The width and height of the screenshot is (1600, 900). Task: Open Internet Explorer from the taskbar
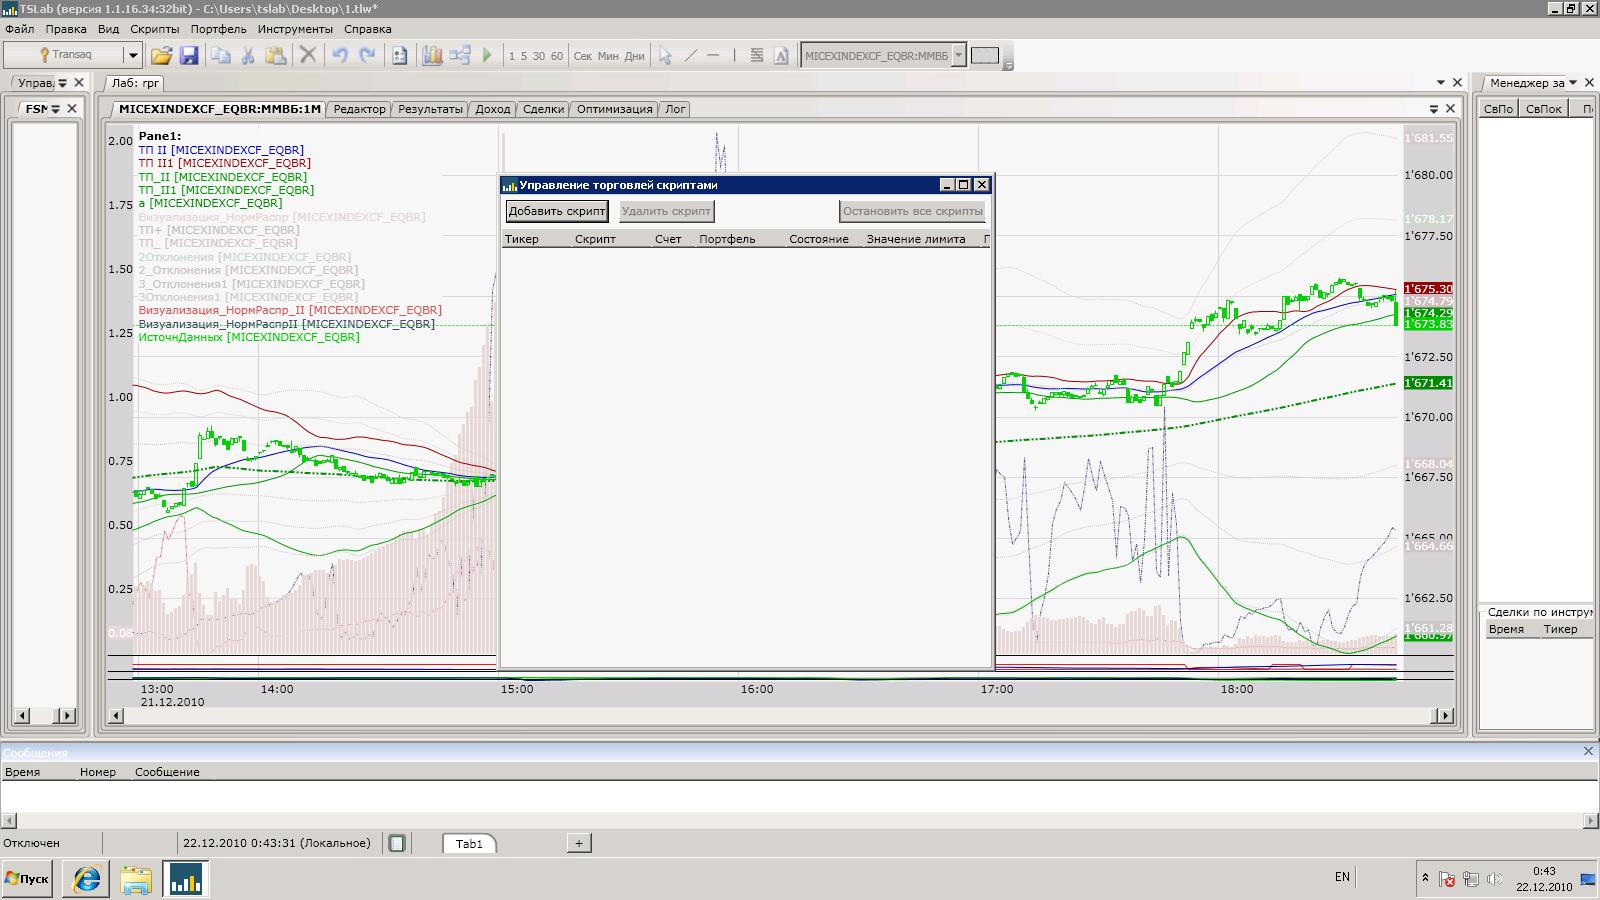86,879
